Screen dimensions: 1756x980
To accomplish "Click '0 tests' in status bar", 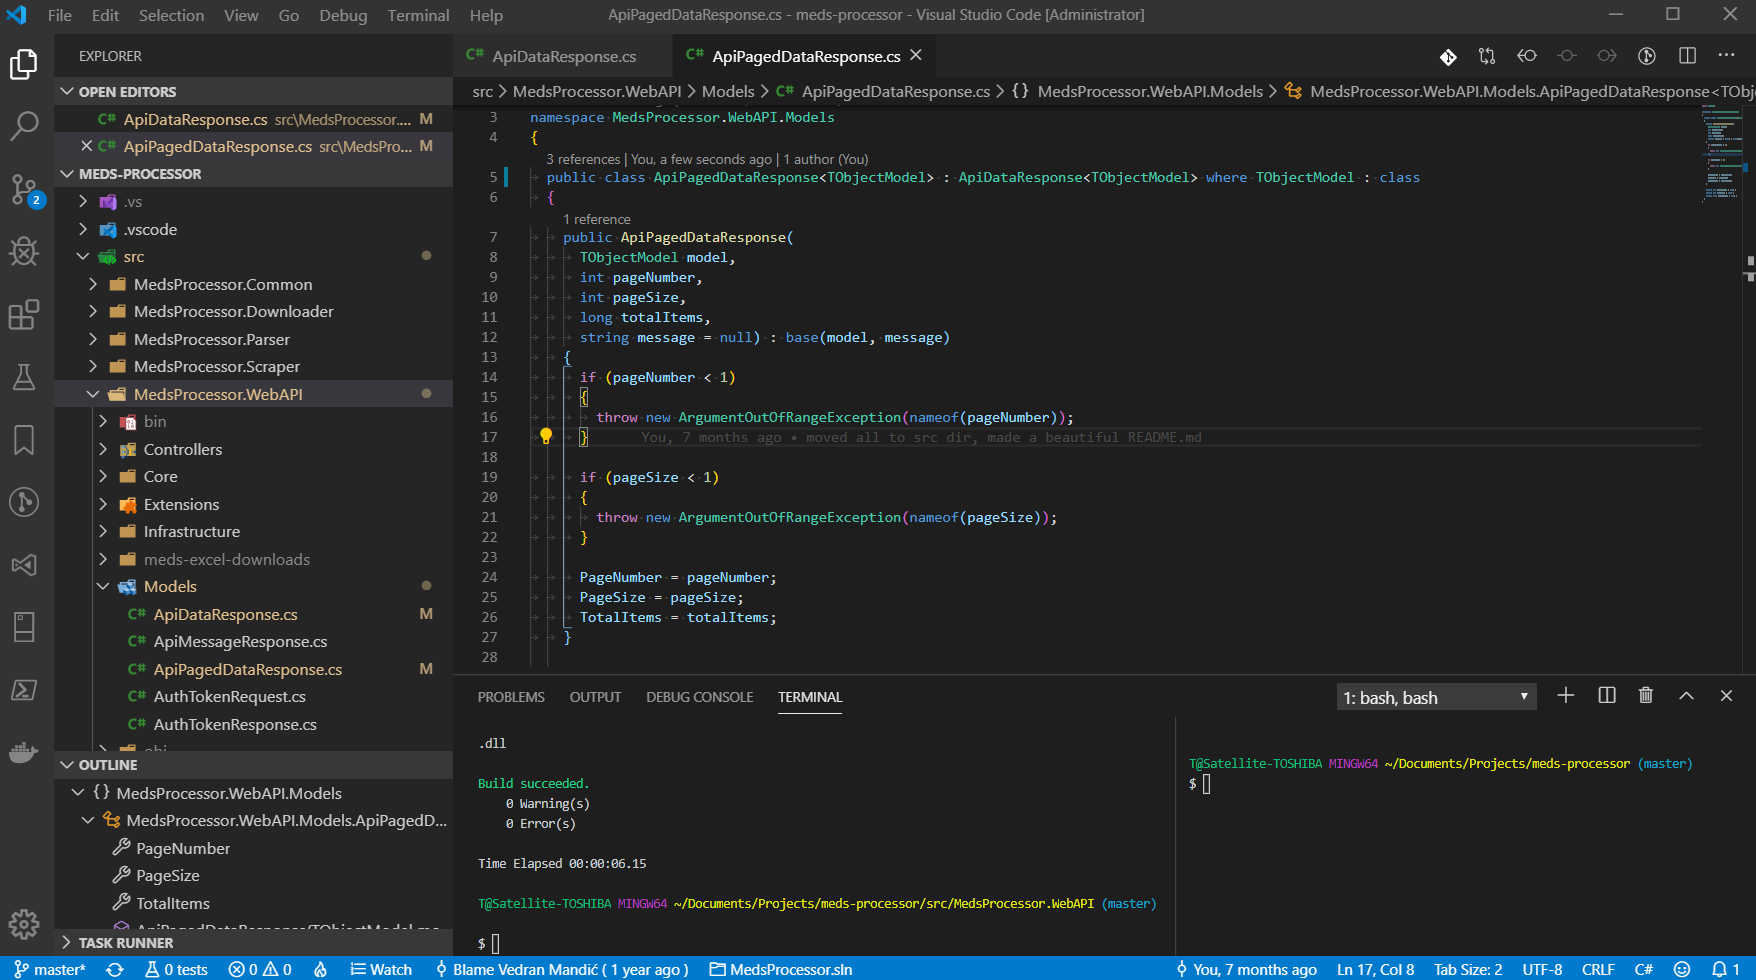I will point(176,969).
